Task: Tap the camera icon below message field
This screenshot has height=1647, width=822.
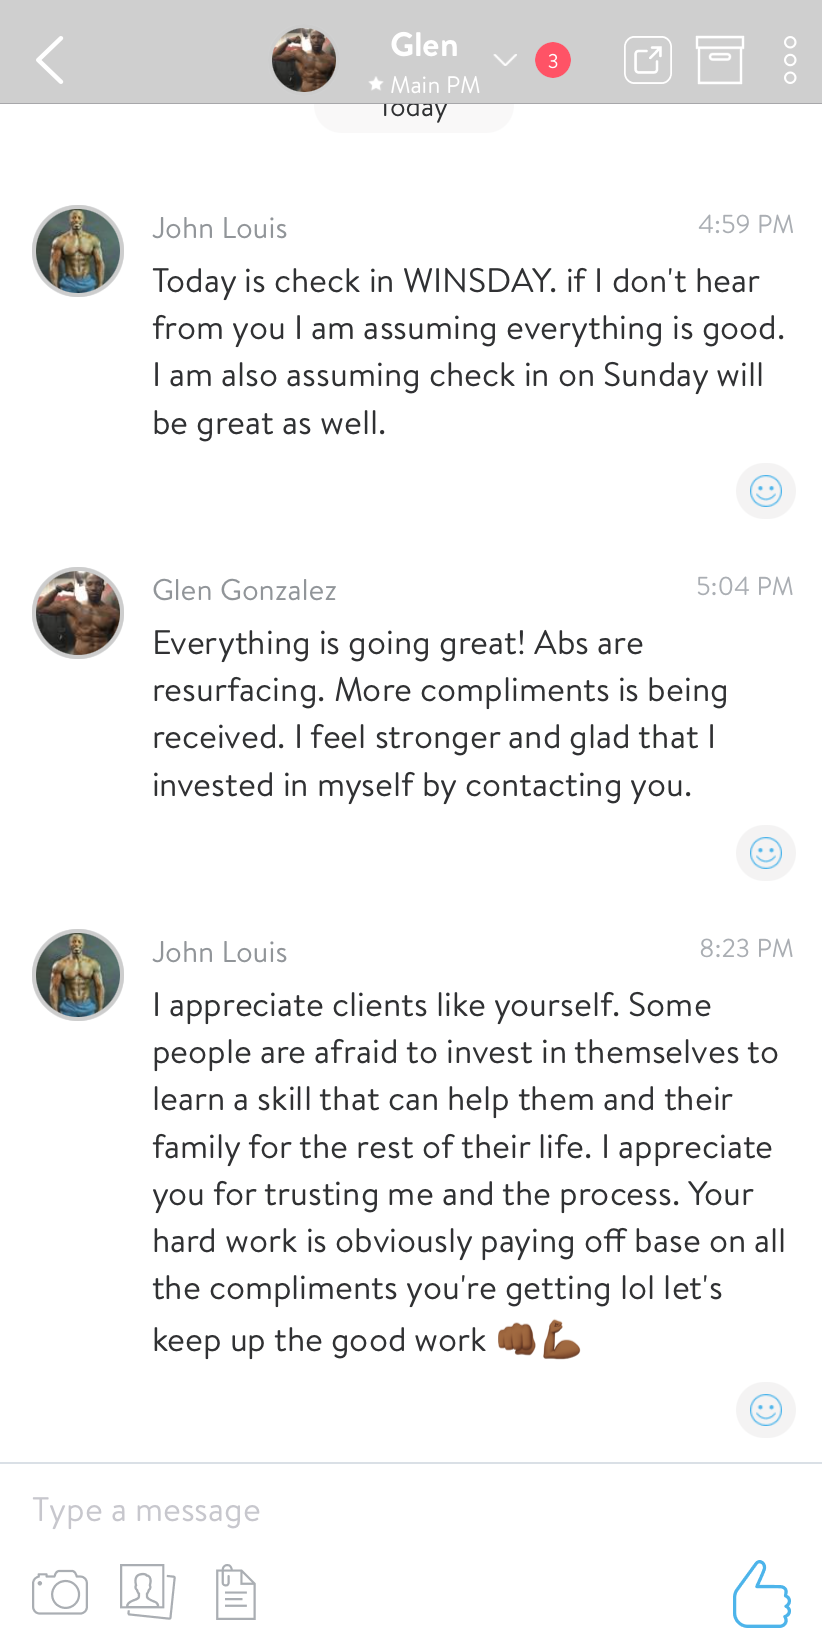Action: tap(60, 1592)
